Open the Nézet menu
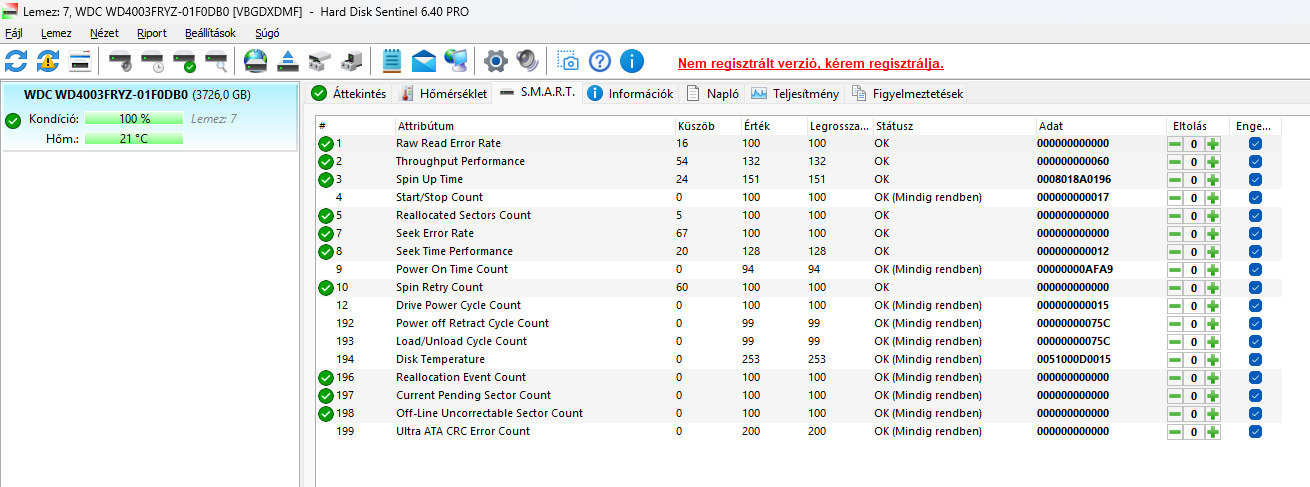Screen dimensions: 1310x487 coord(104,33)
